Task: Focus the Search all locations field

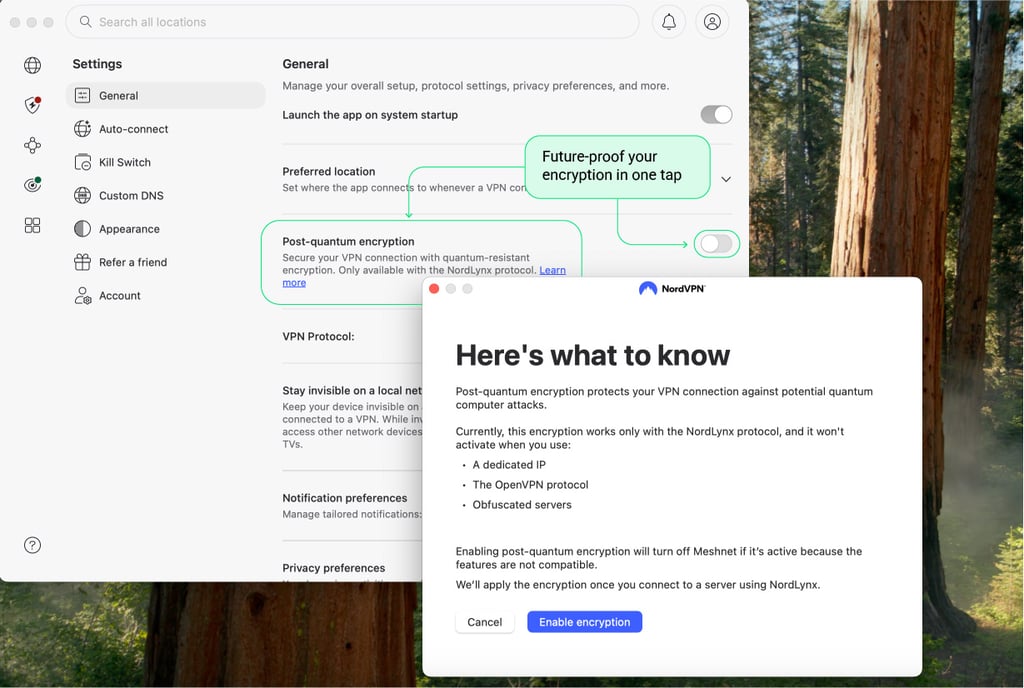Action: 352,22
